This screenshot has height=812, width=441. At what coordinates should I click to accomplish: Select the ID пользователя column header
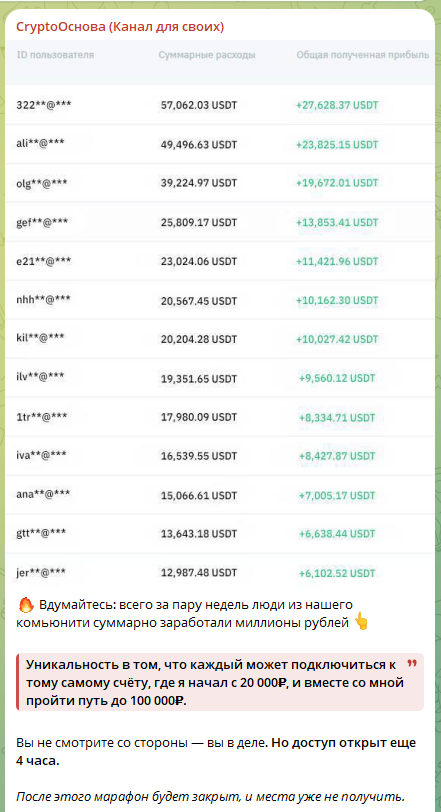tap(55, 55)
